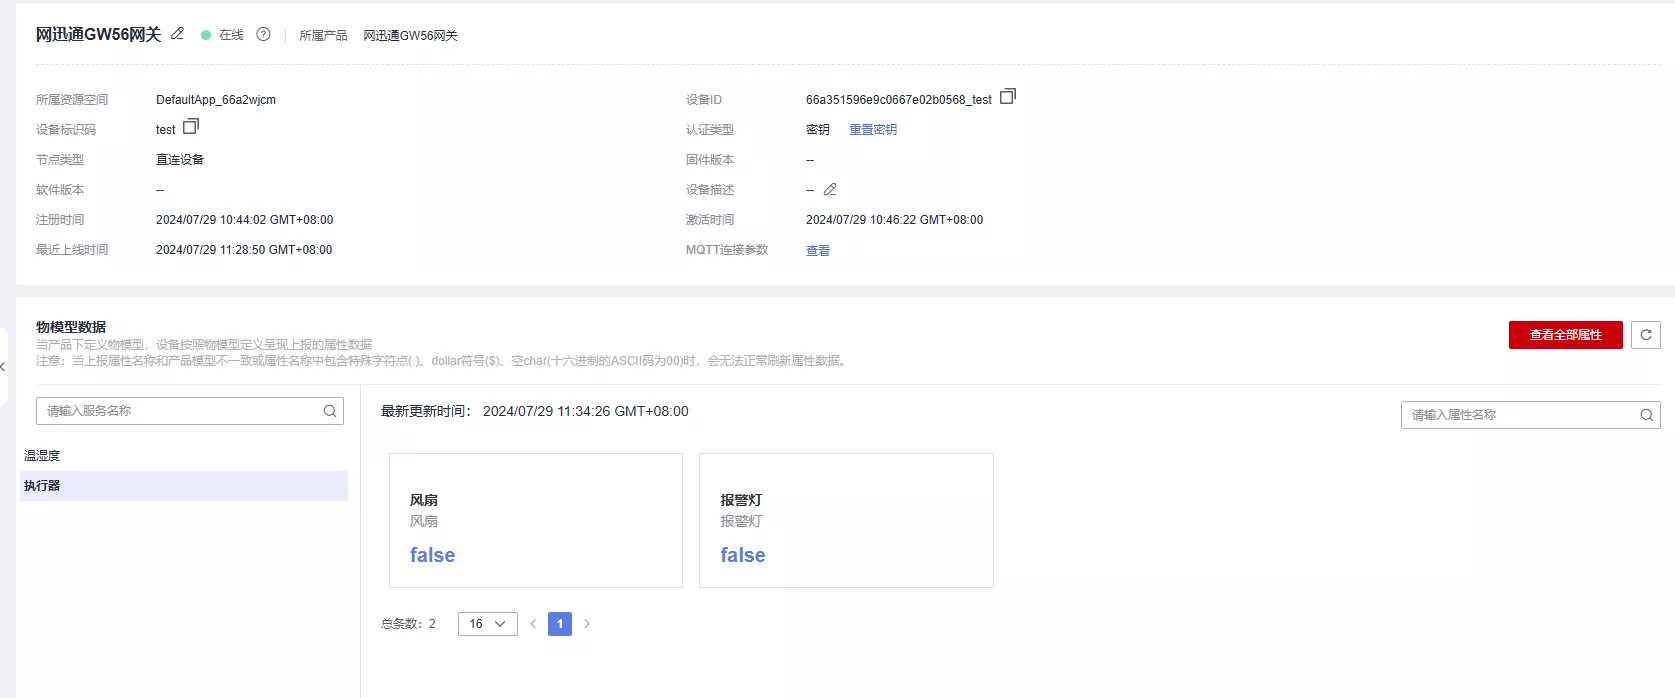1675x698 pixels.
Task: Click into the property name search field
Action: (1520, 415)
